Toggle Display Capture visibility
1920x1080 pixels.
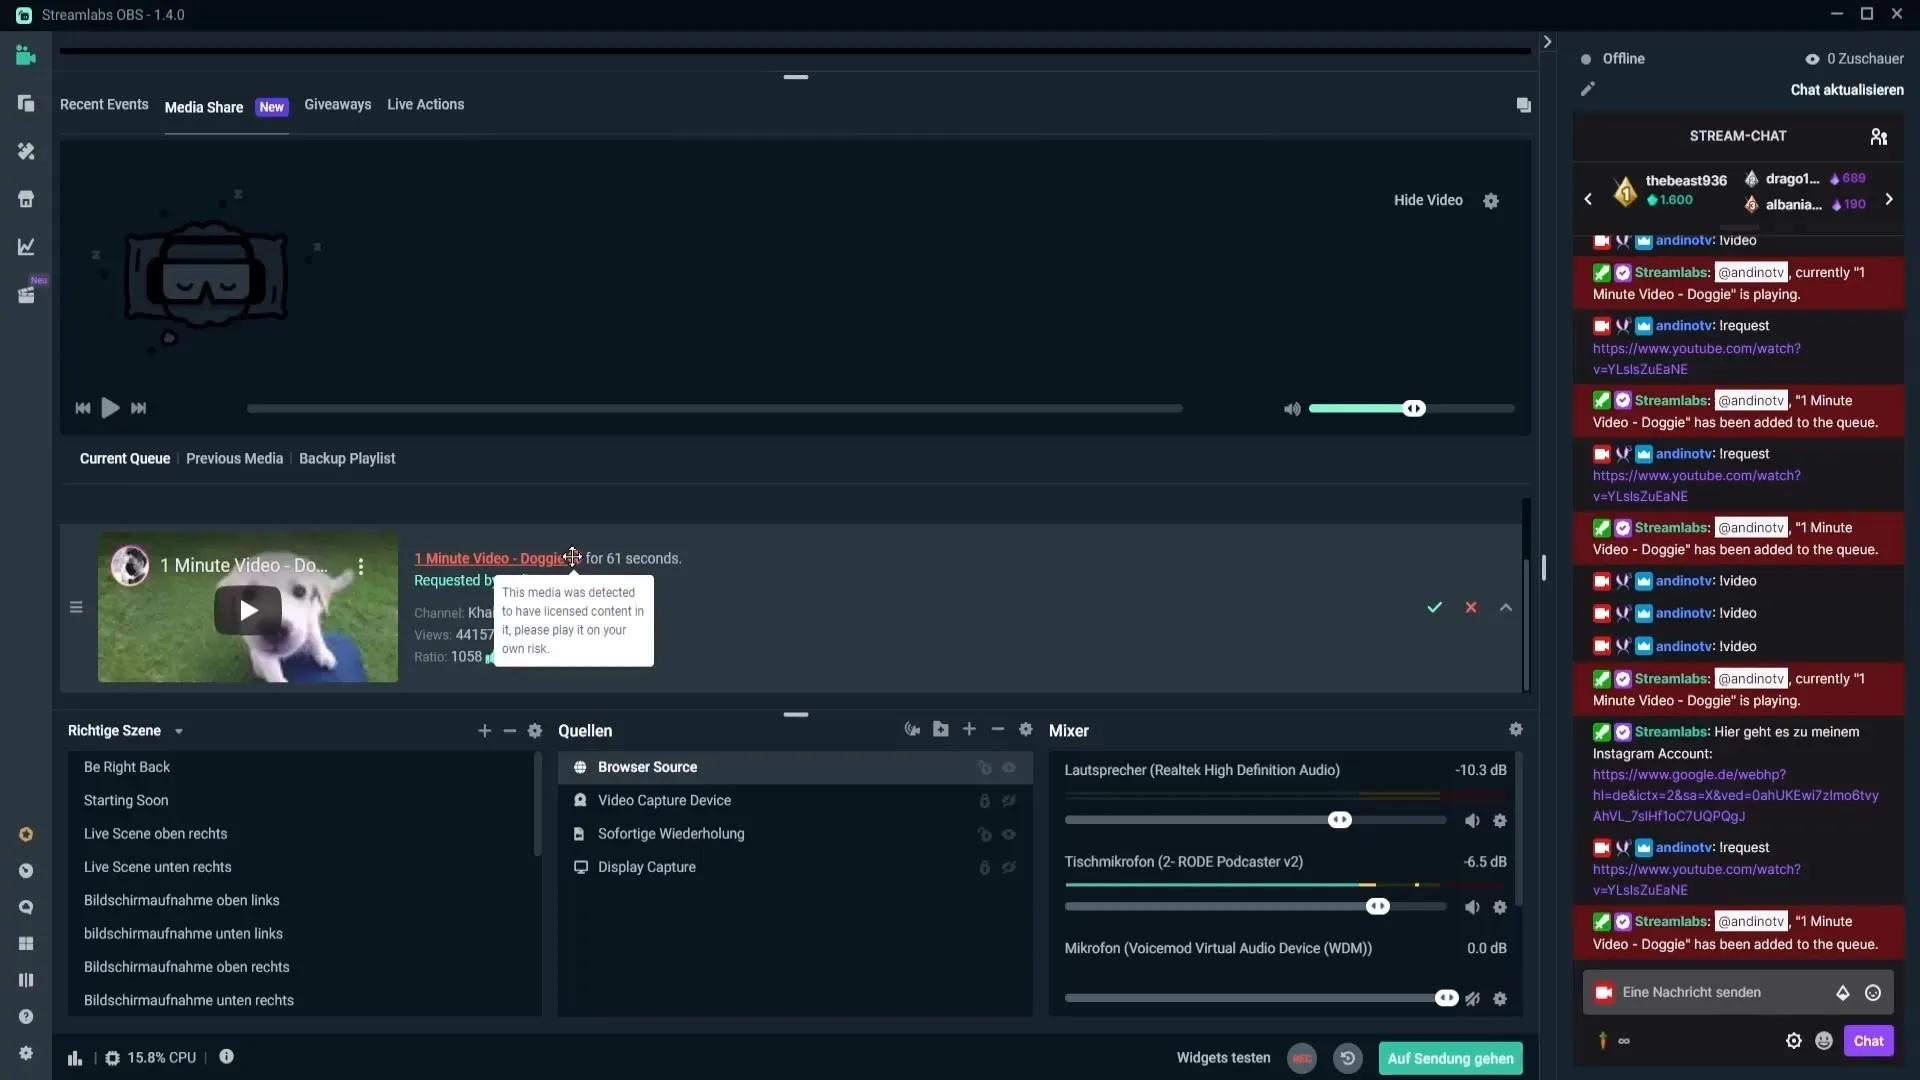1009,868
